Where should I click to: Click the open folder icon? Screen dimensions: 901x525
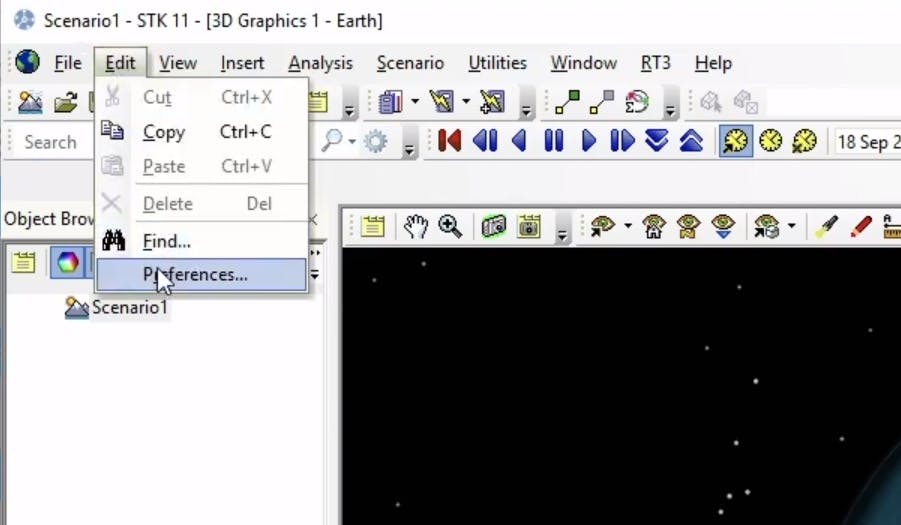coord(66,103)
